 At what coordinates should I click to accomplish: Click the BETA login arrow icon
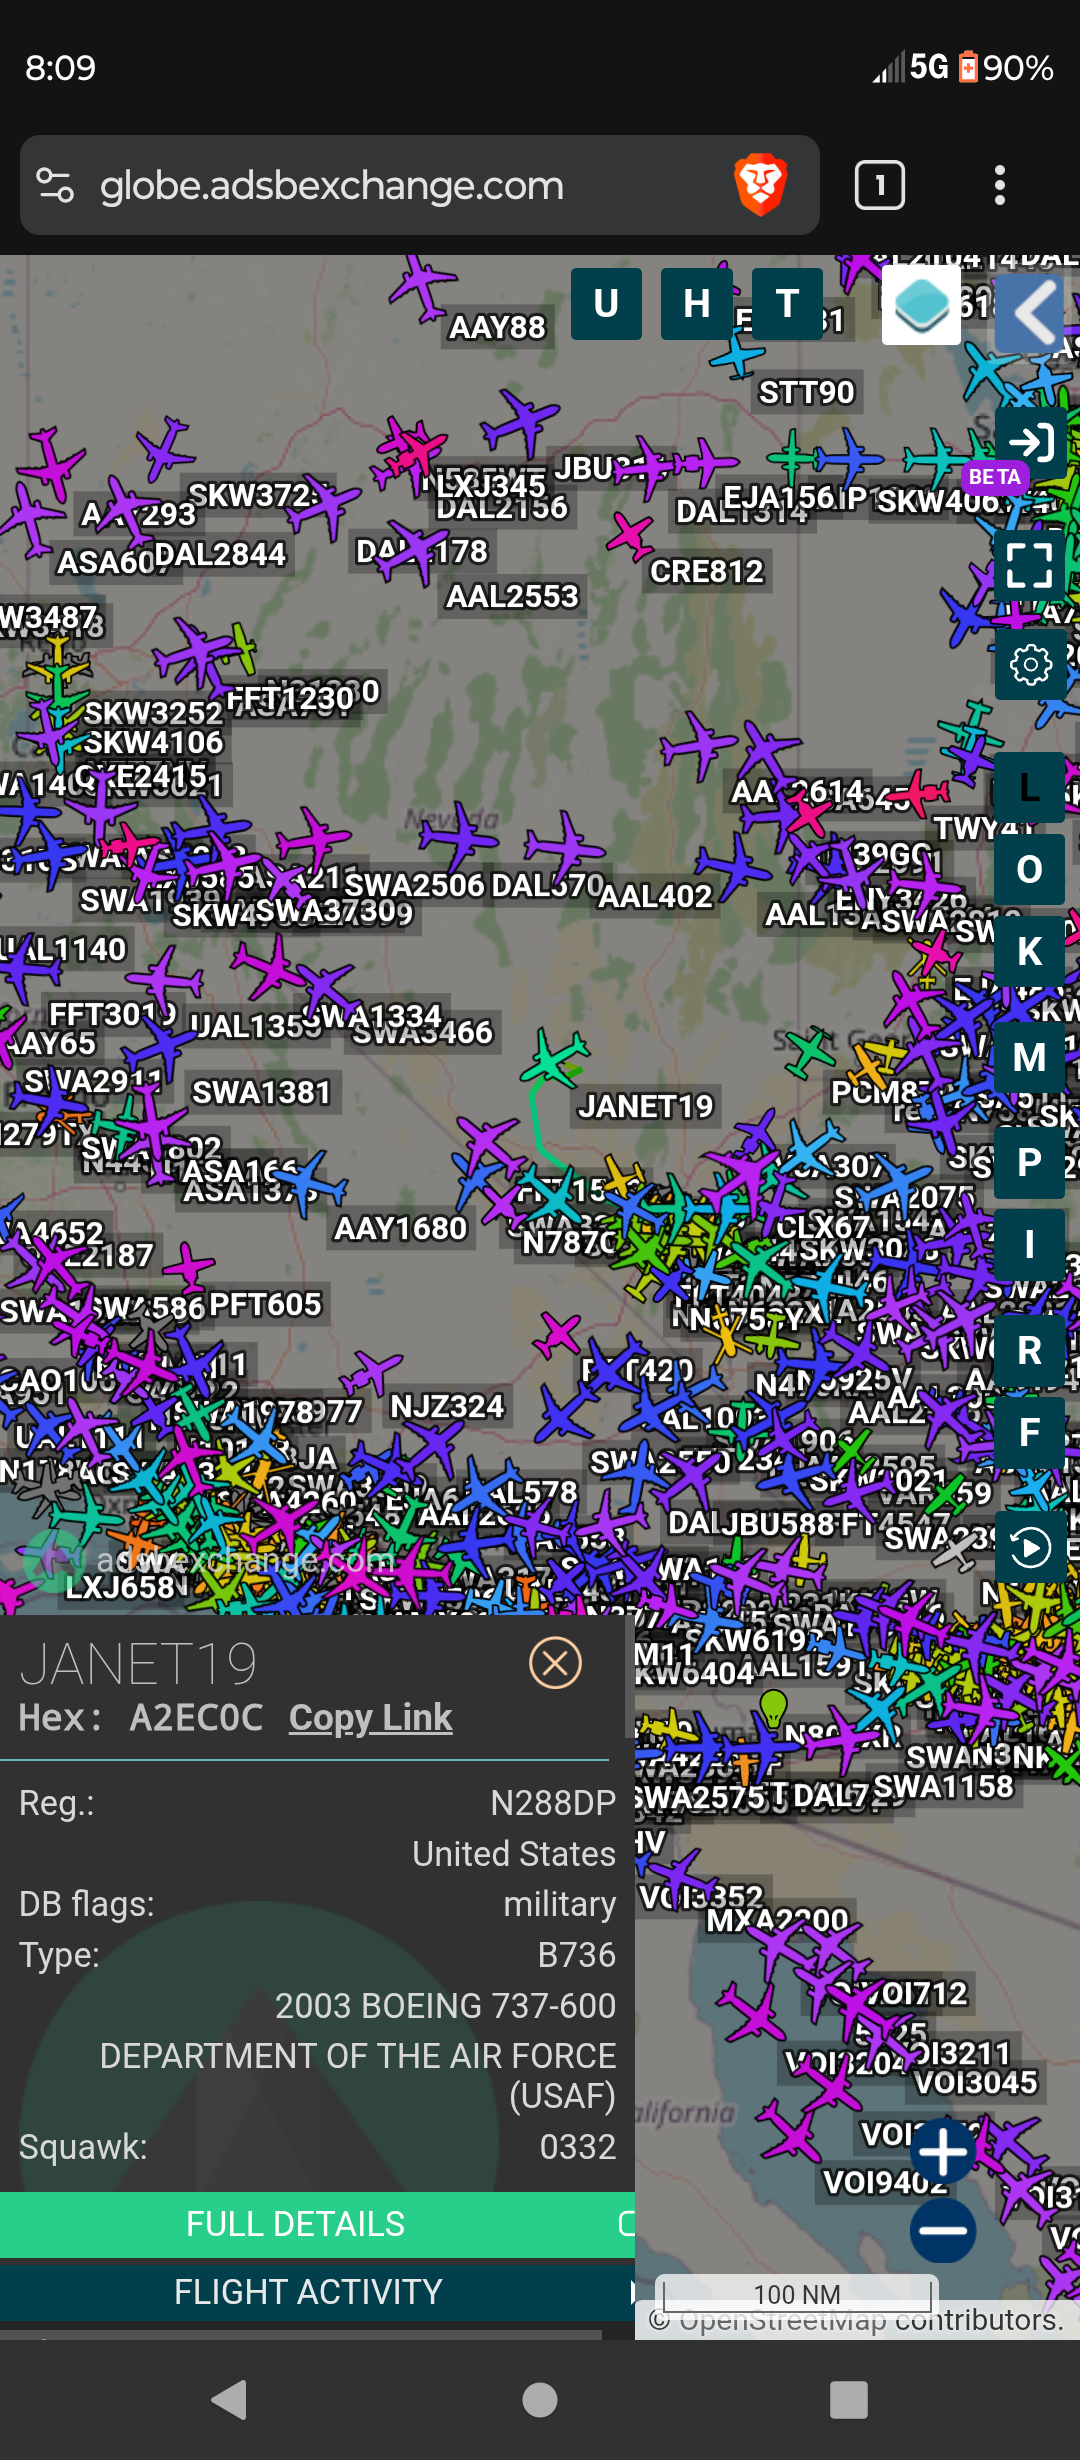pyautogui.click(x=1030, y=441)
